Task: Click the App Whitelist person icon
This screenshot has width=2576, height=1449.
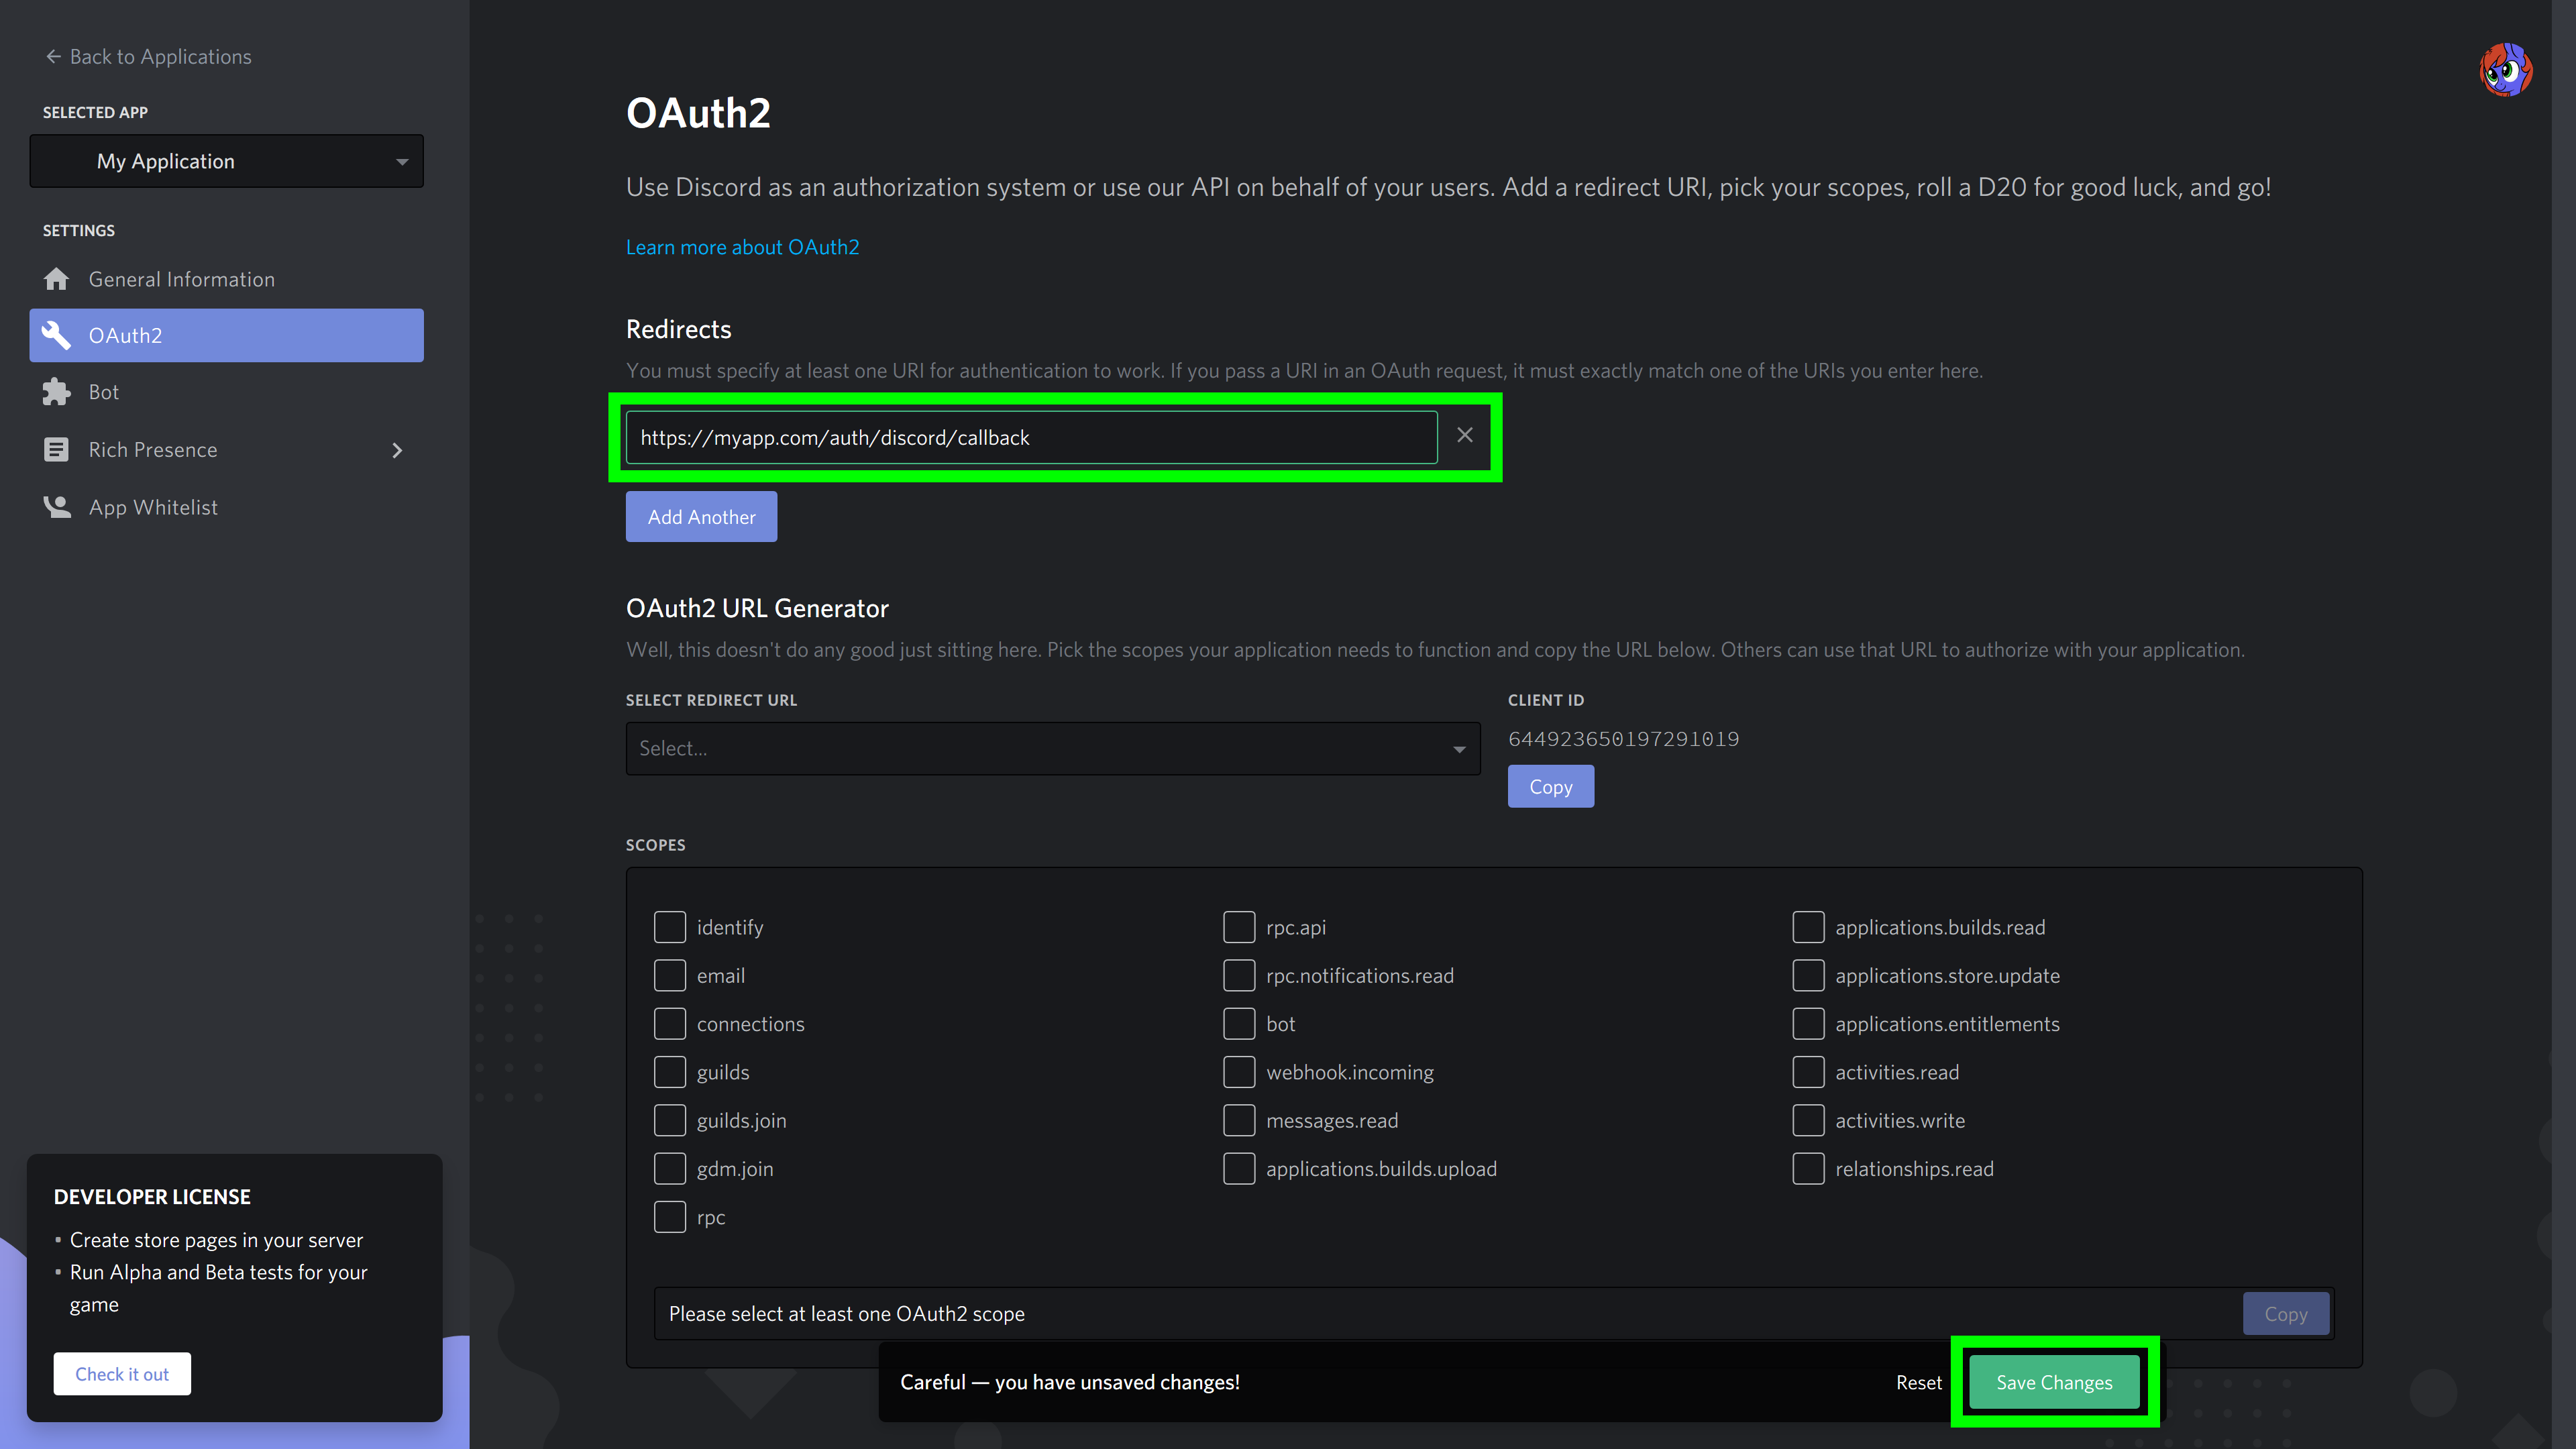Action: click(56, 507)
